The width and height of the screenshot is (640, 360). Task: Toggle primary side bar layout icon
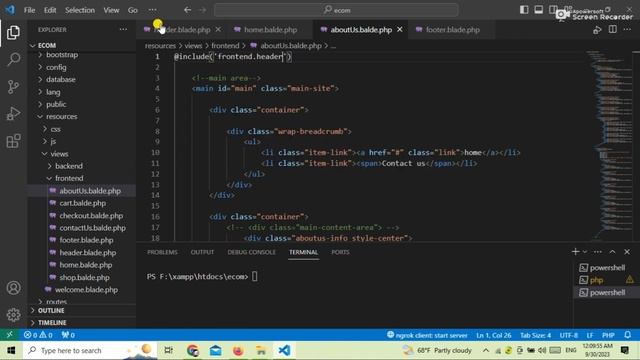tap(524, 10)
